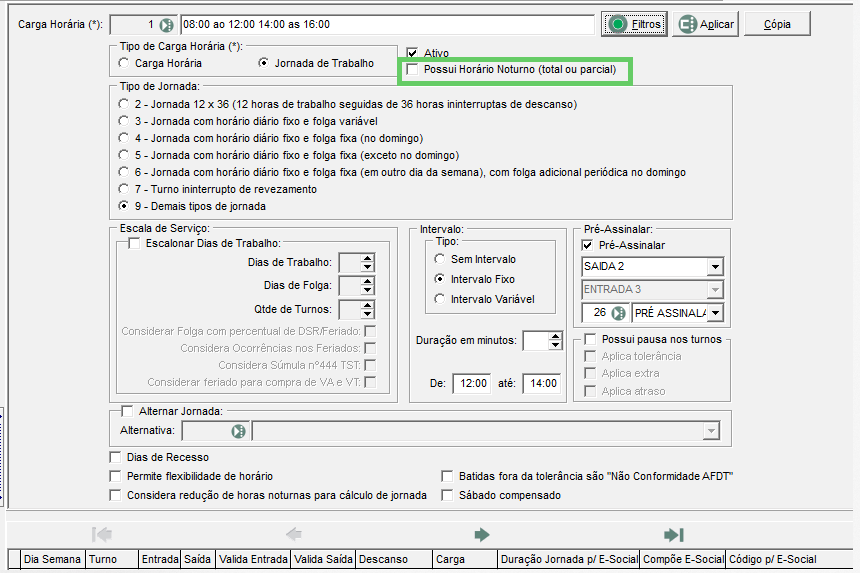Viewport: 860px width, 573px height.
Task: Open the PRÉ ASSINALA dropdown
Action: 715,313
